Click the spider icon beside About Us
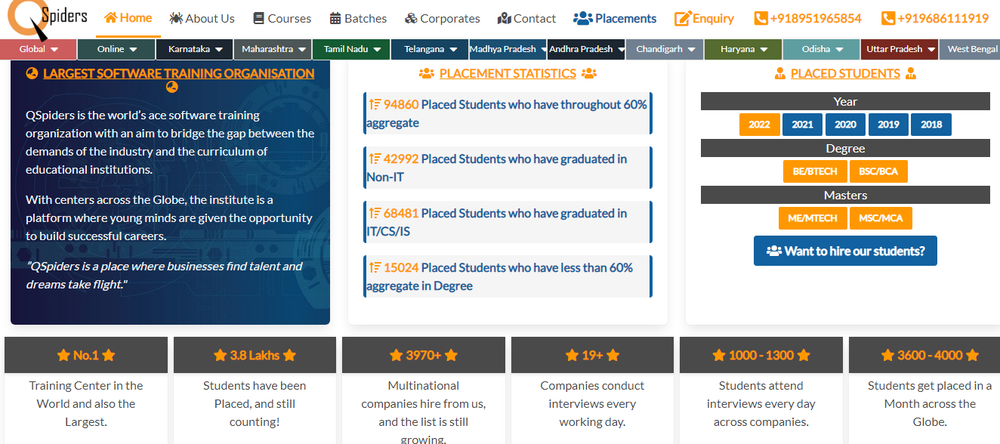The width and height of the screenshot is (1000, 444). pyautogui.click(x=176, y=18)
